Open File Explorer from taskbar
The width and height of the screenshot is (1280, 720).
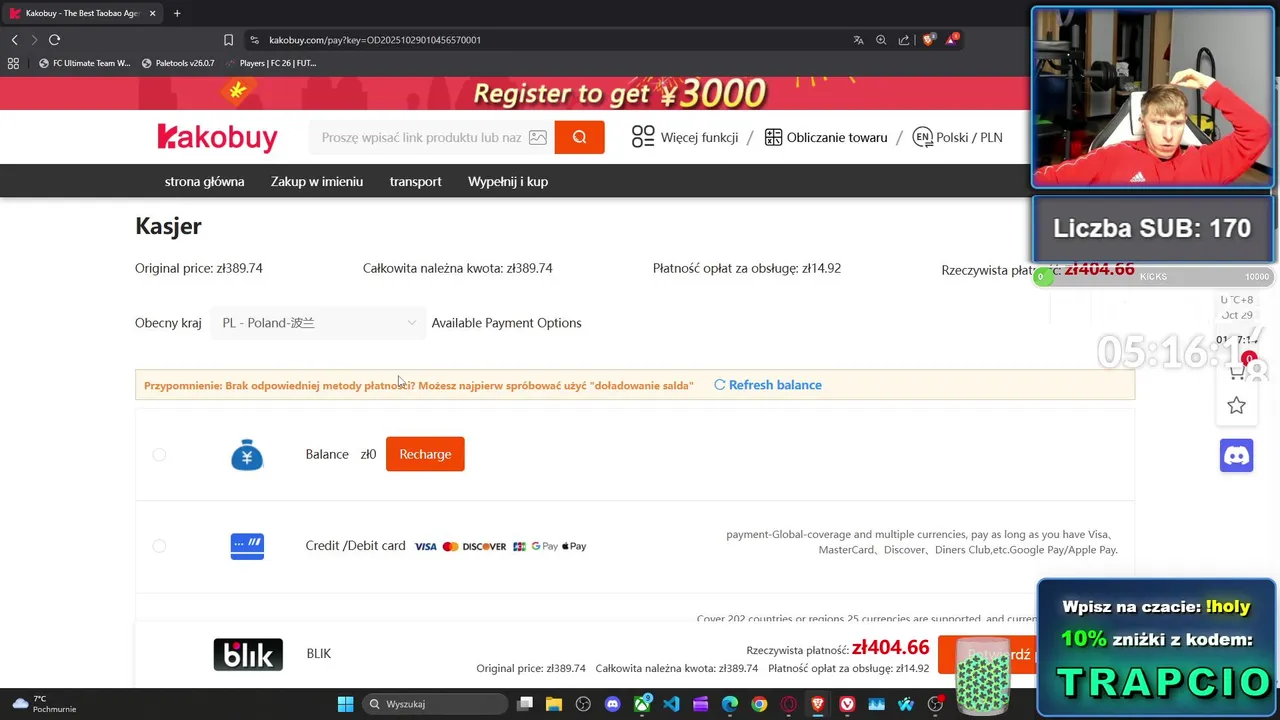554,704
